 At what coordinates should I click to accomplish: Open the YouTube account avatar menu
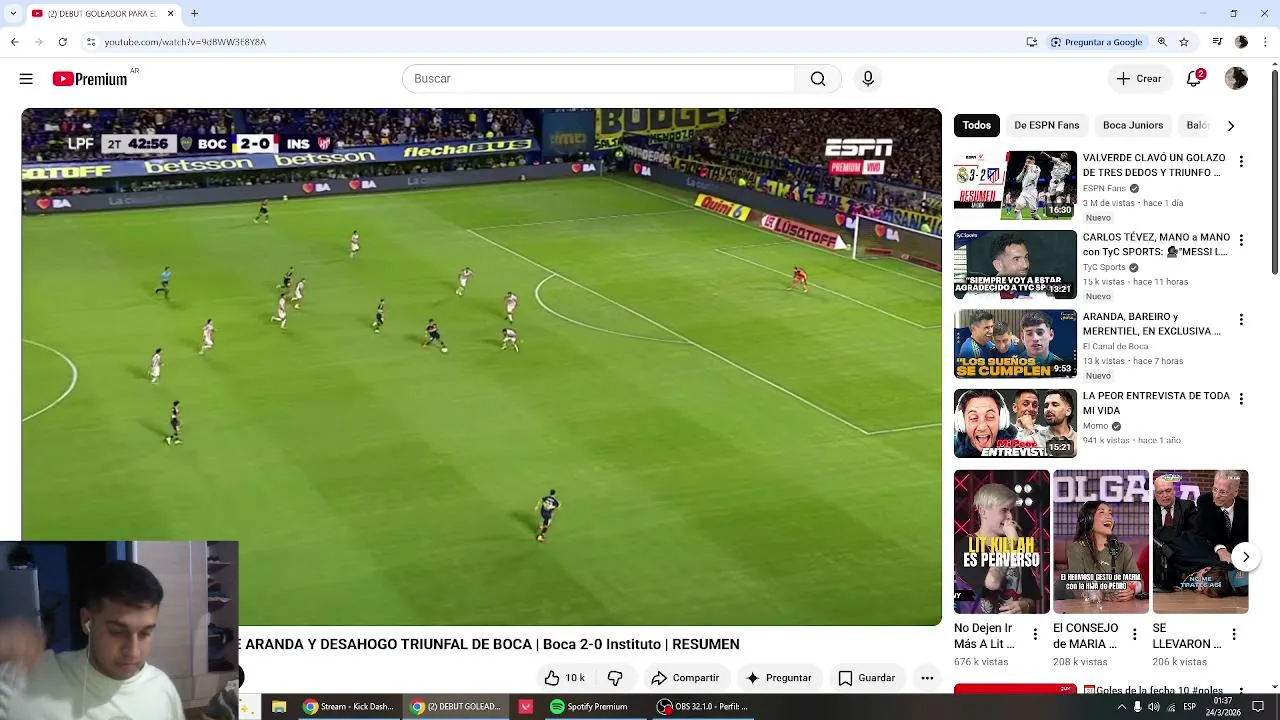(1236, 78)
